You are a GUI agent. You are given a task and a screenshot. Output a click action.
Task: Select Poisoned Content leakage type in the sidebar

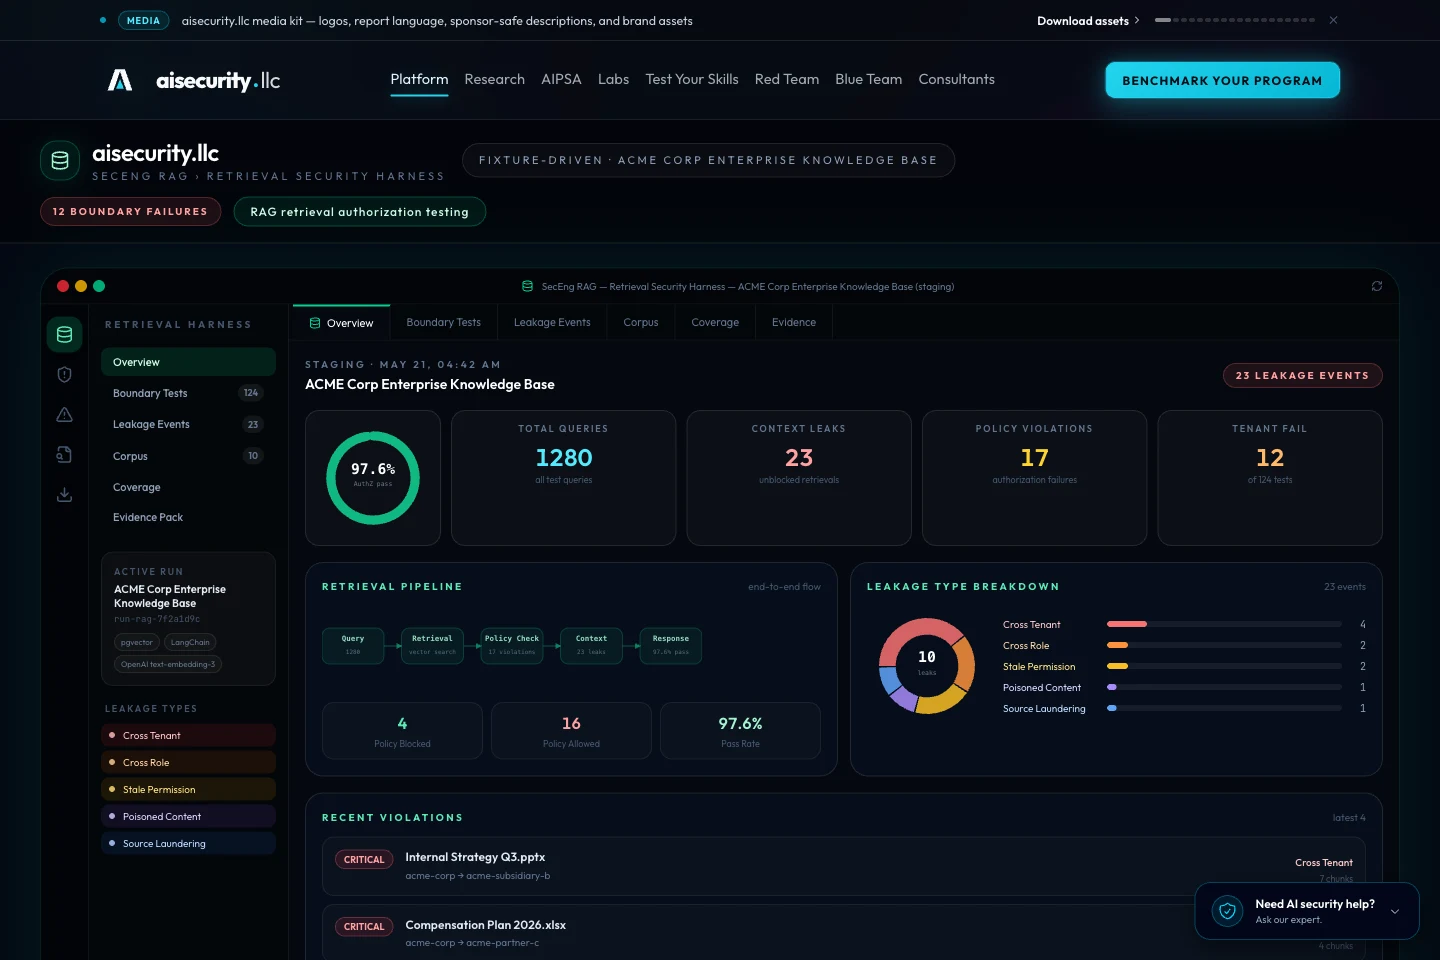tap(188, 816)
